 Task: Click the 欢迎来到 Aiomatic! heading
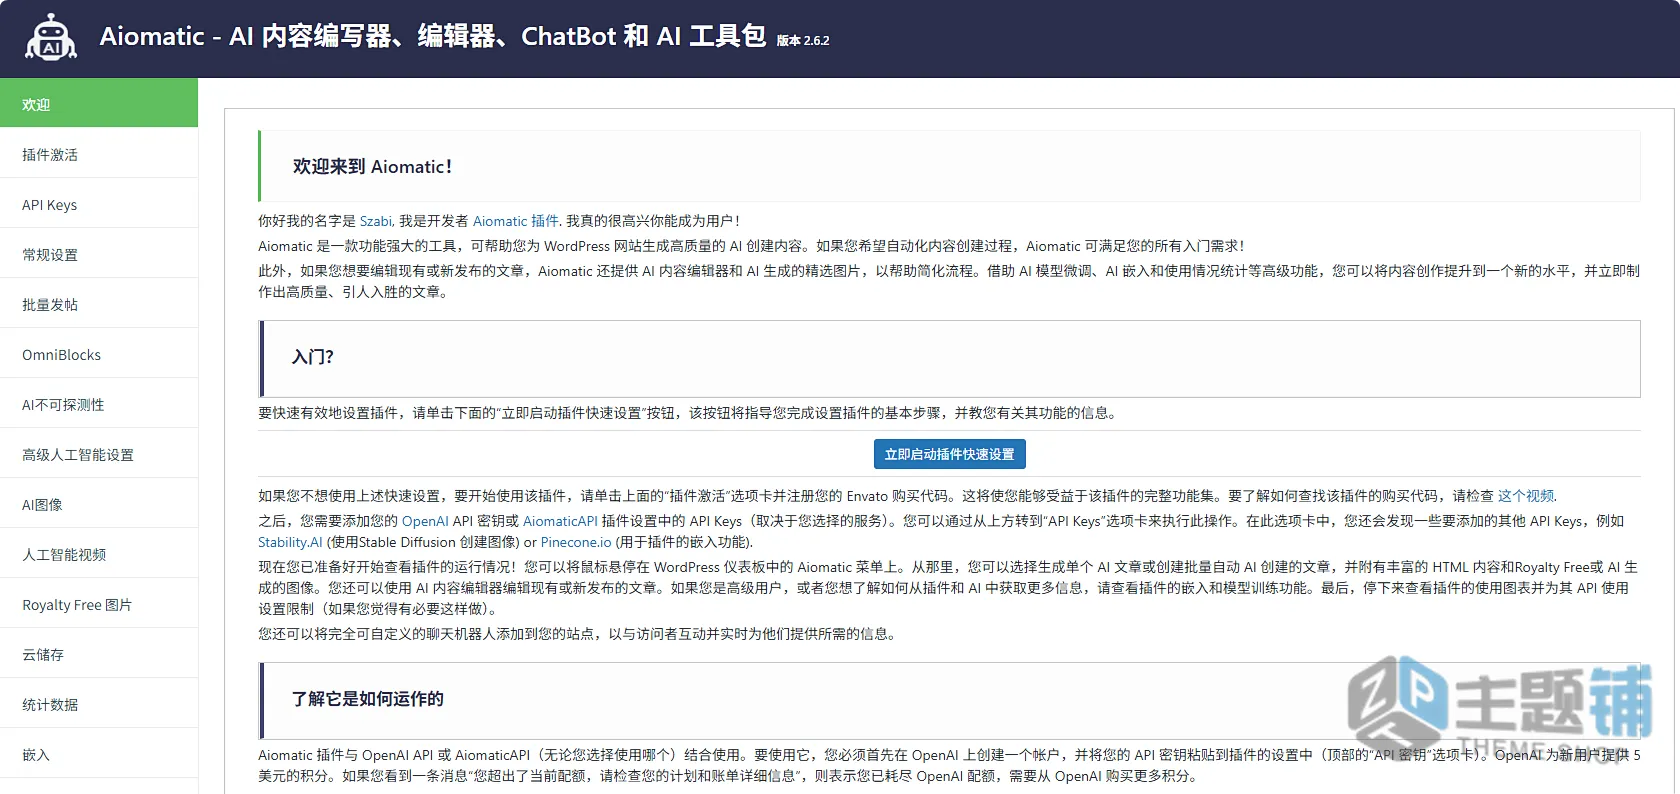pos(372,167)
